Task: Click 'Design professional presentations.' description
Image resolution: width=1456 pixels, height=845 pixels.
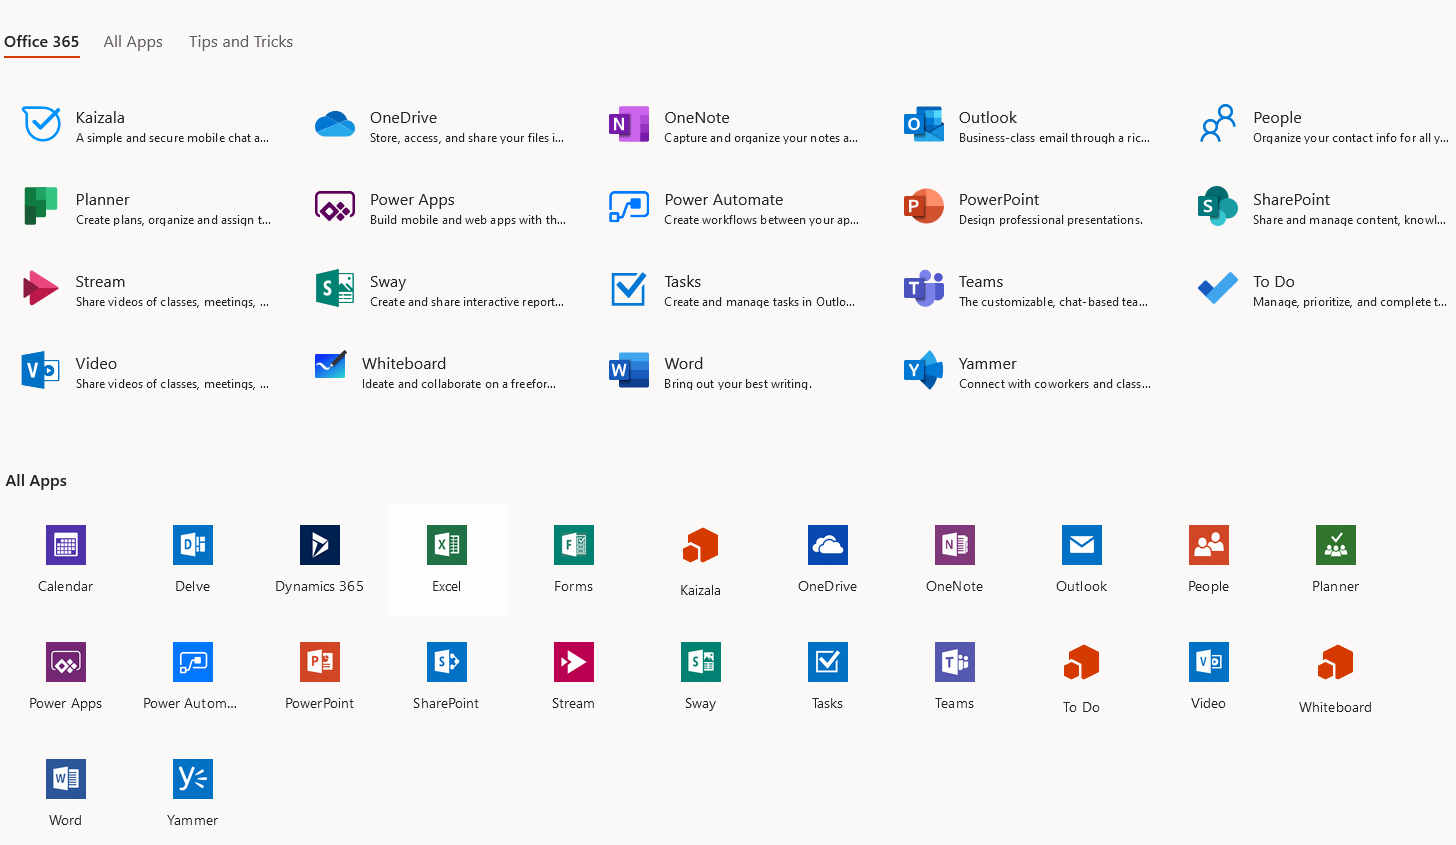Action: coord(1051,220)
